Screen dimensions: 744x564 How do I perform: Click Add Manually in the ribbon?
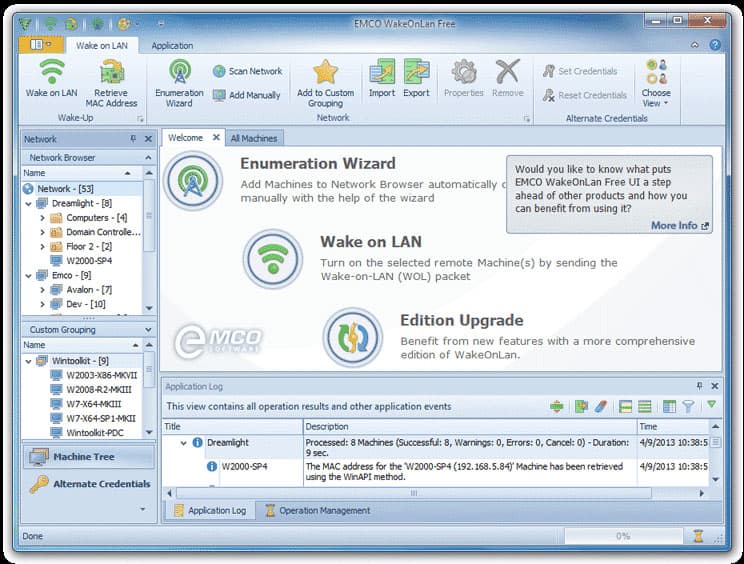(x=246, y=95)
